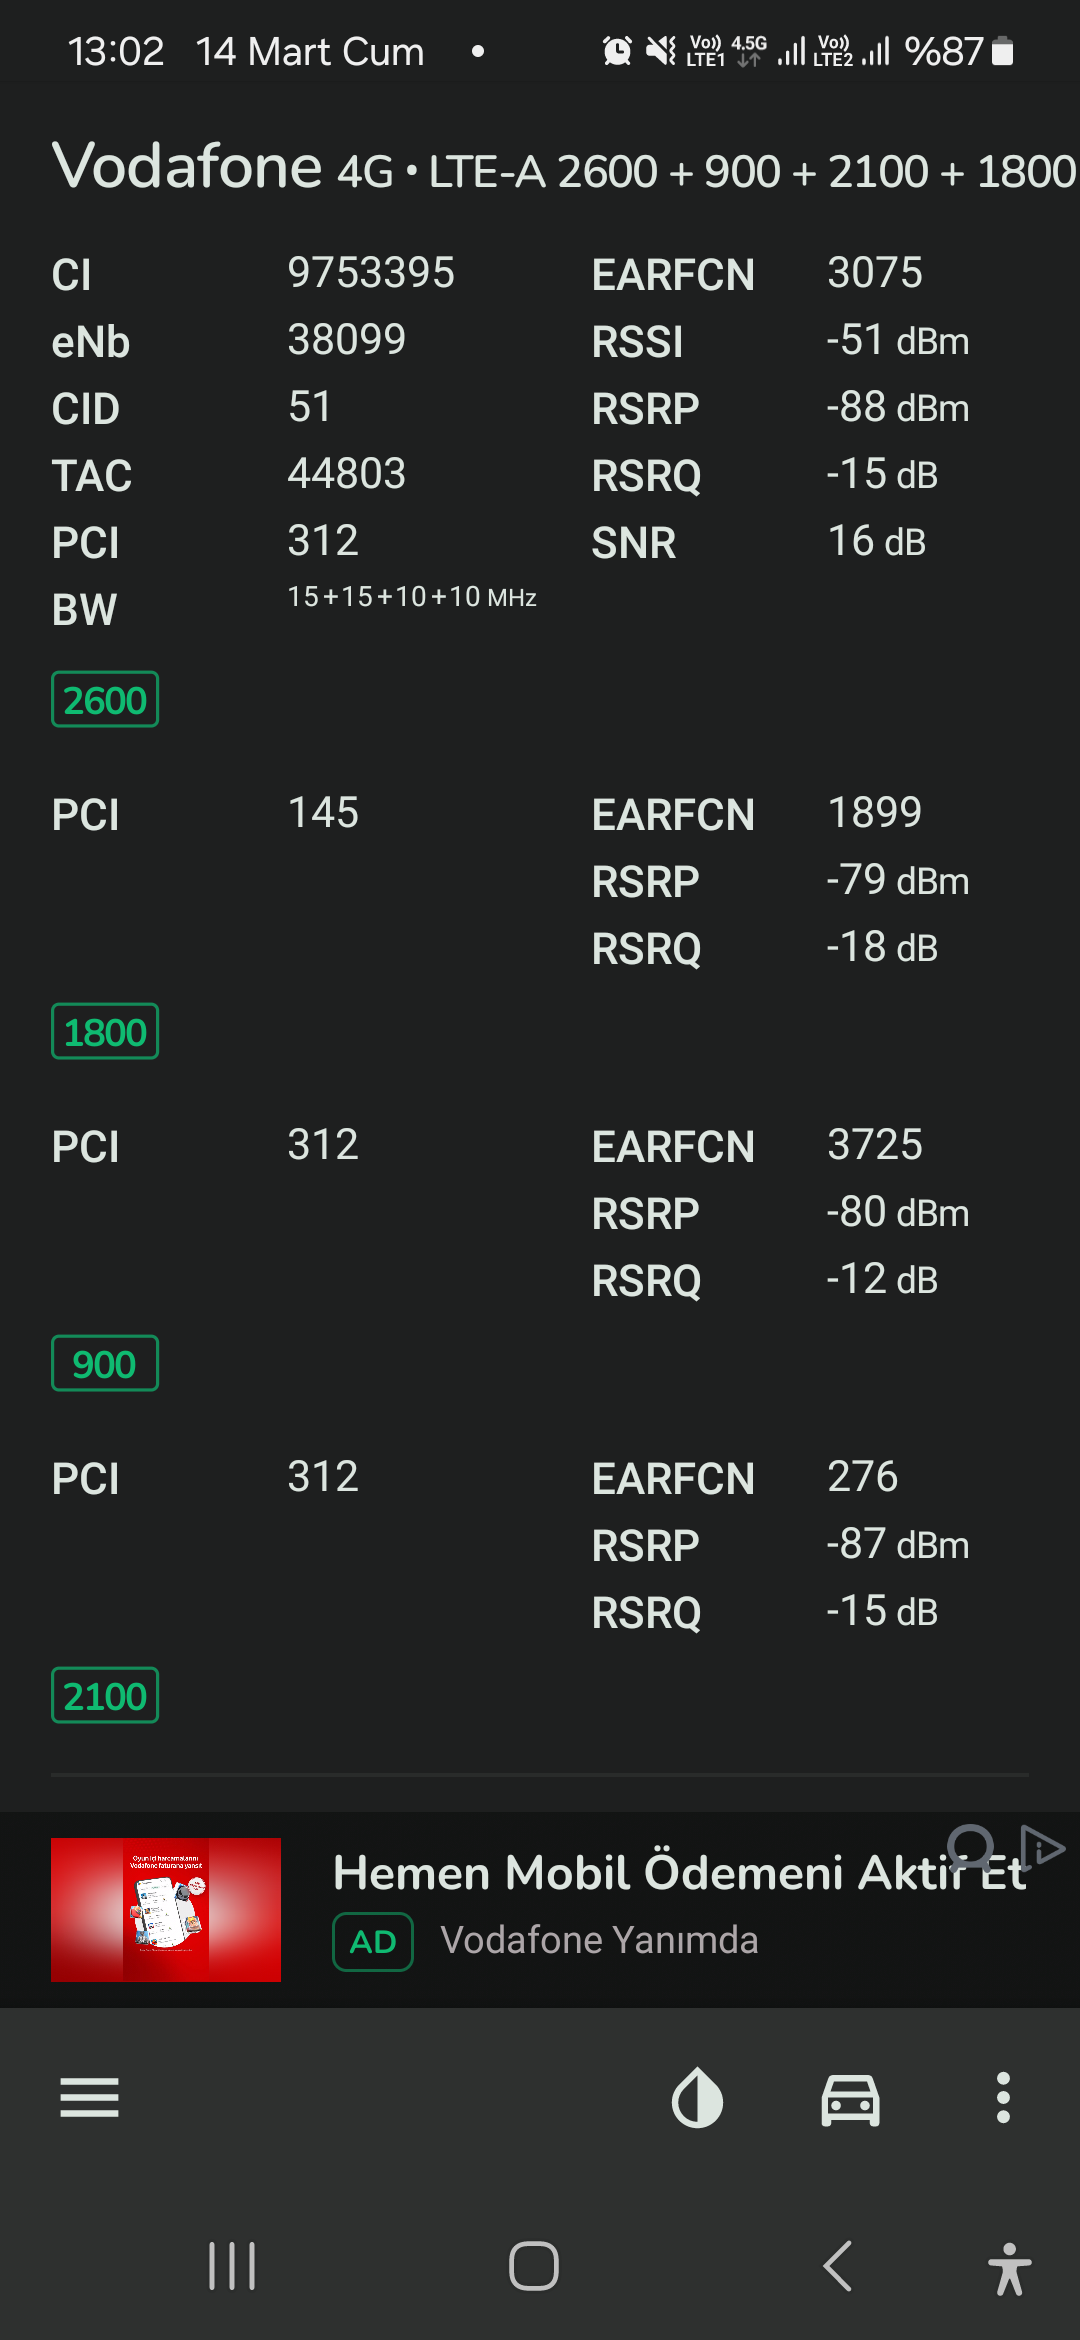Select the 2100 band badge
1080x2340 pixels.
[105, 1696]
